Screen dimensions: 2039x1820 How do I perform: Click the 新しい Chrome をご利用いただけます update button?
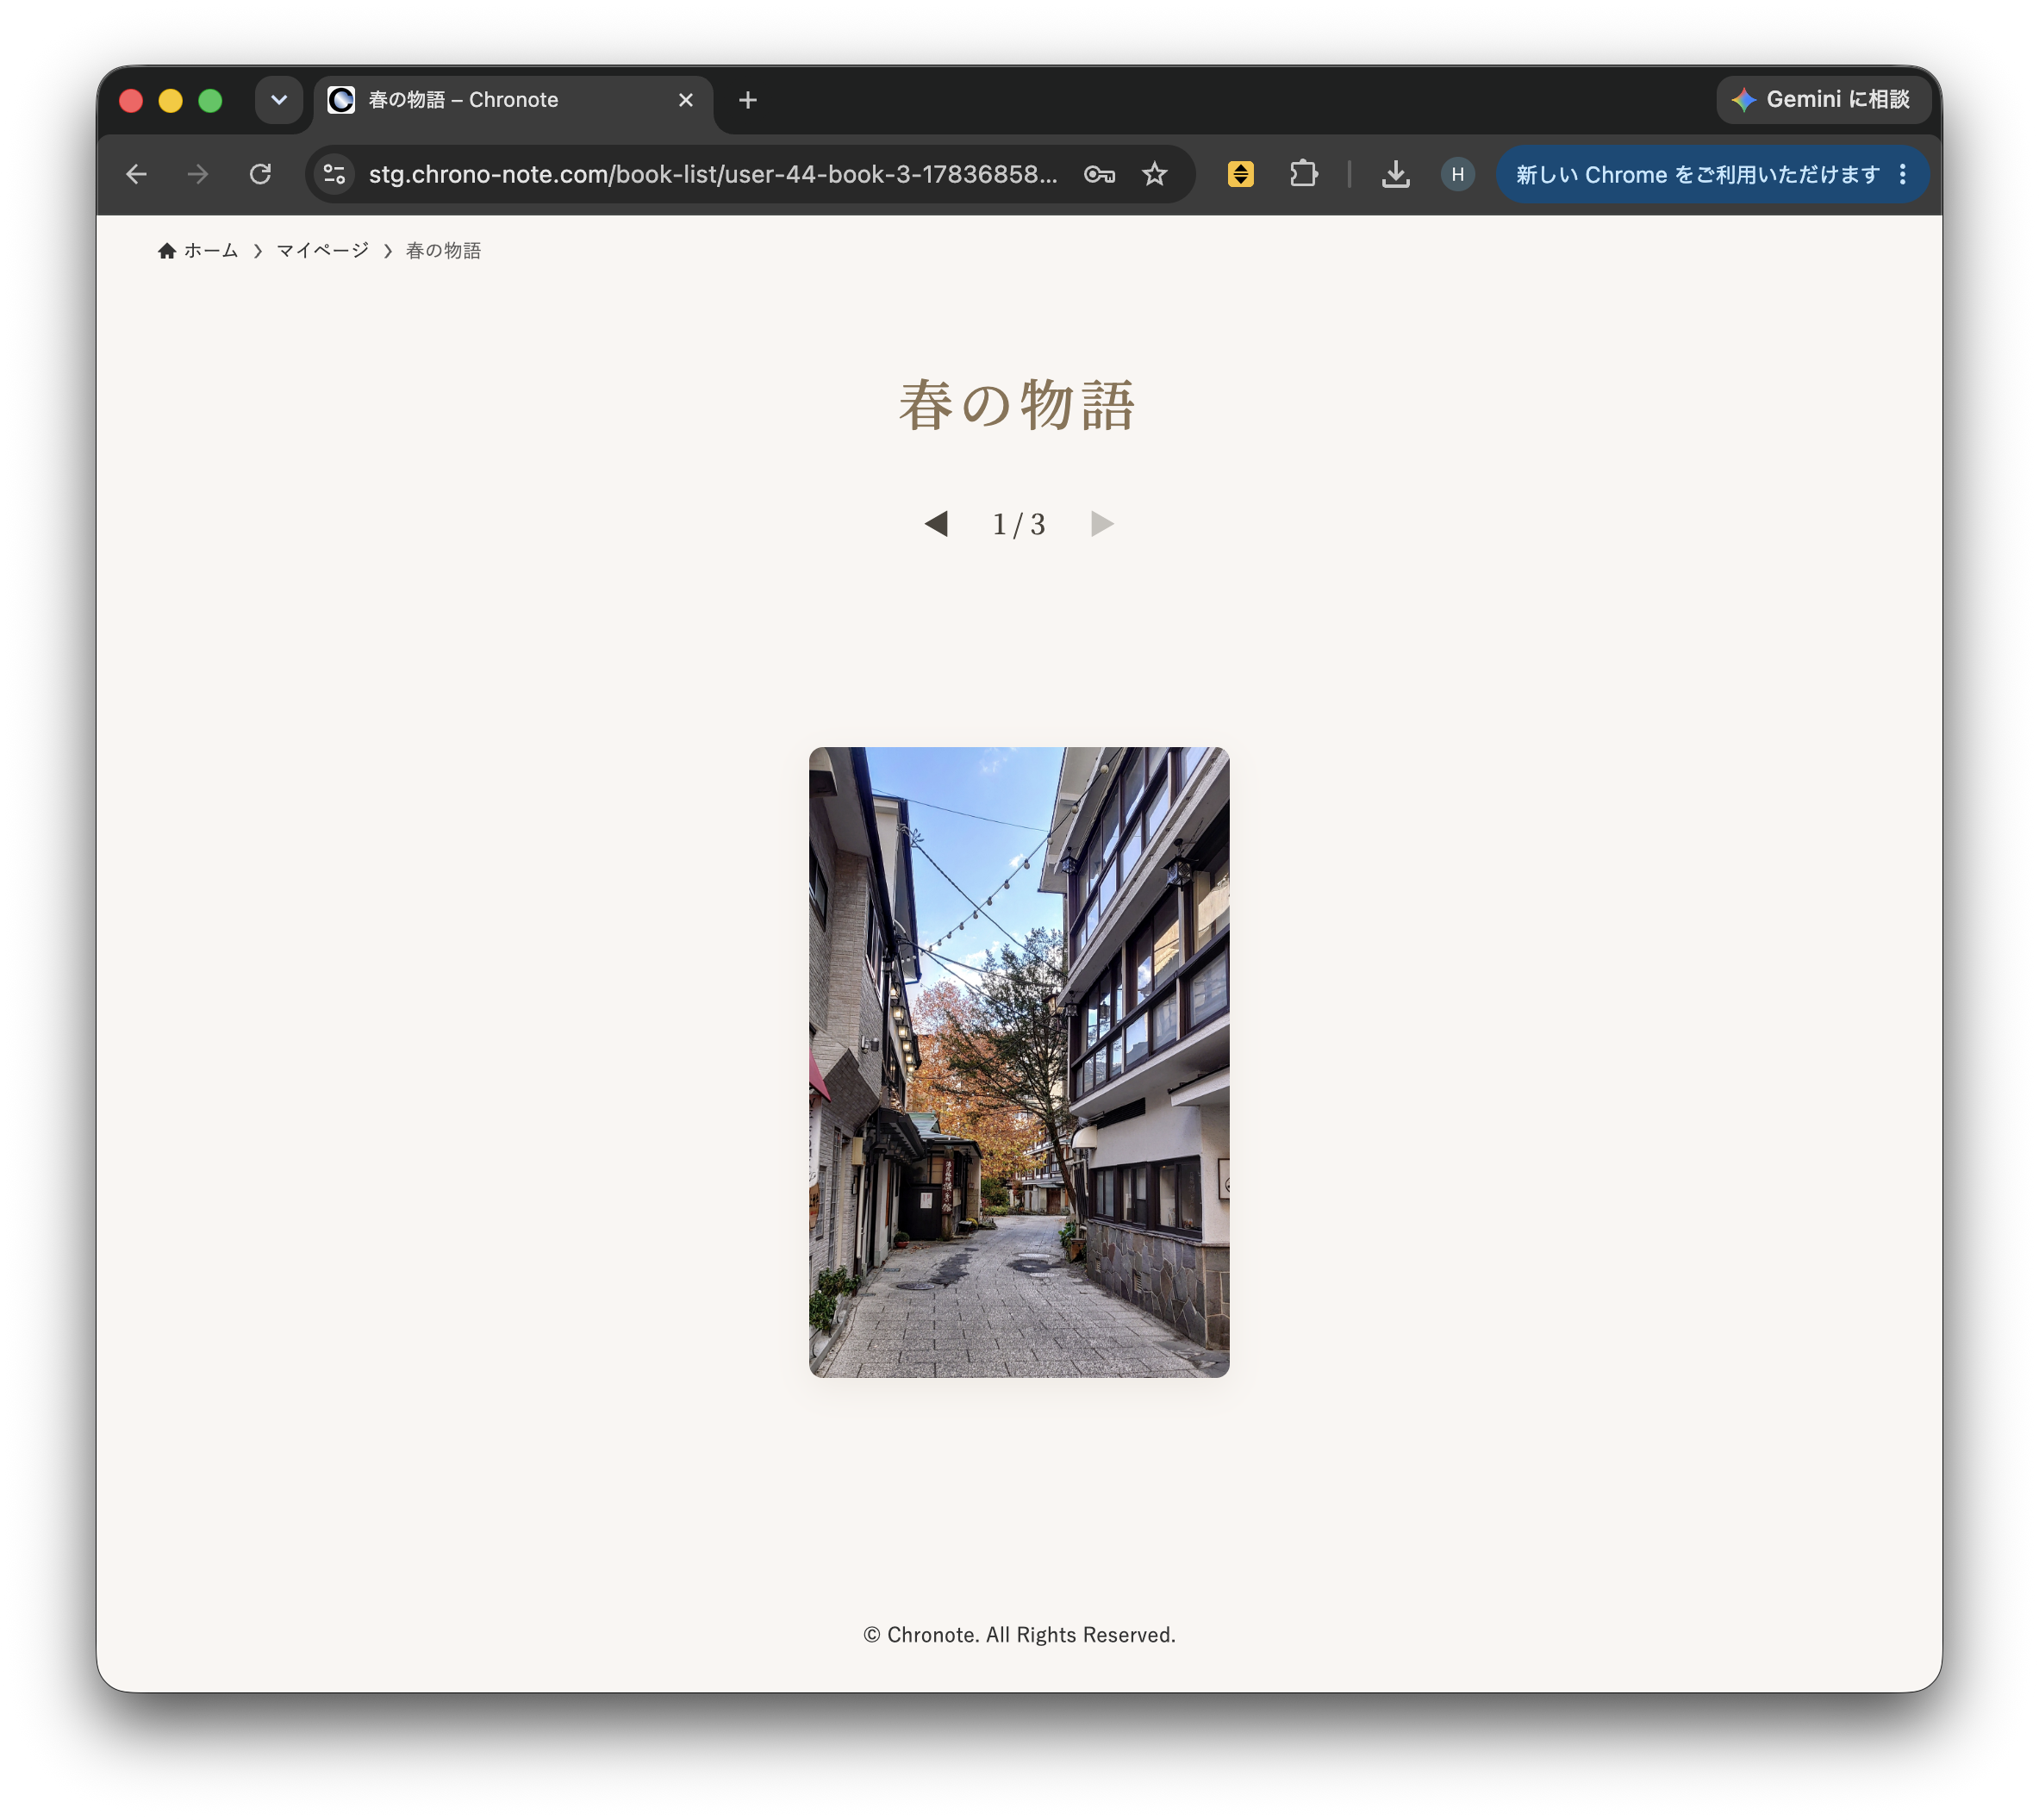[x=1697, y=174]
